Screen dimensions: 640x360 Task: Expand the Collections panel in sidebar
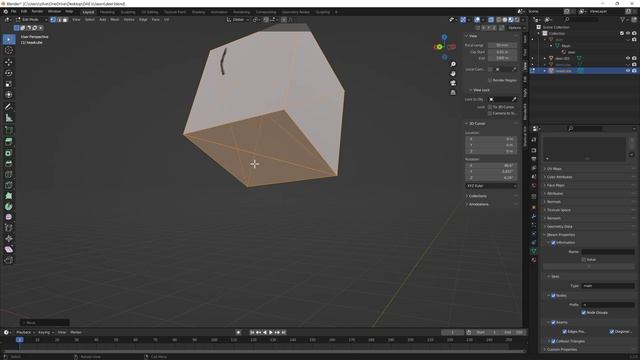point(477,196)
